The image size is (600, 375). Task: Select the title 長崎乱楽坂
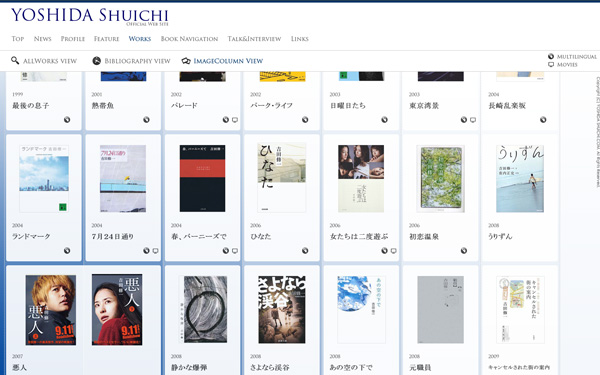(x=507, y=106)
